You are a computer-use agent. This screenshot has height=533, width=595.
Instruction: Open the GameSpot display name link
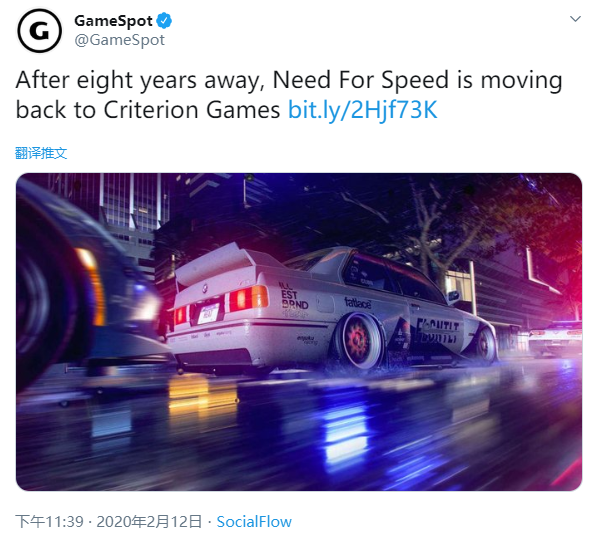(113, 21)
